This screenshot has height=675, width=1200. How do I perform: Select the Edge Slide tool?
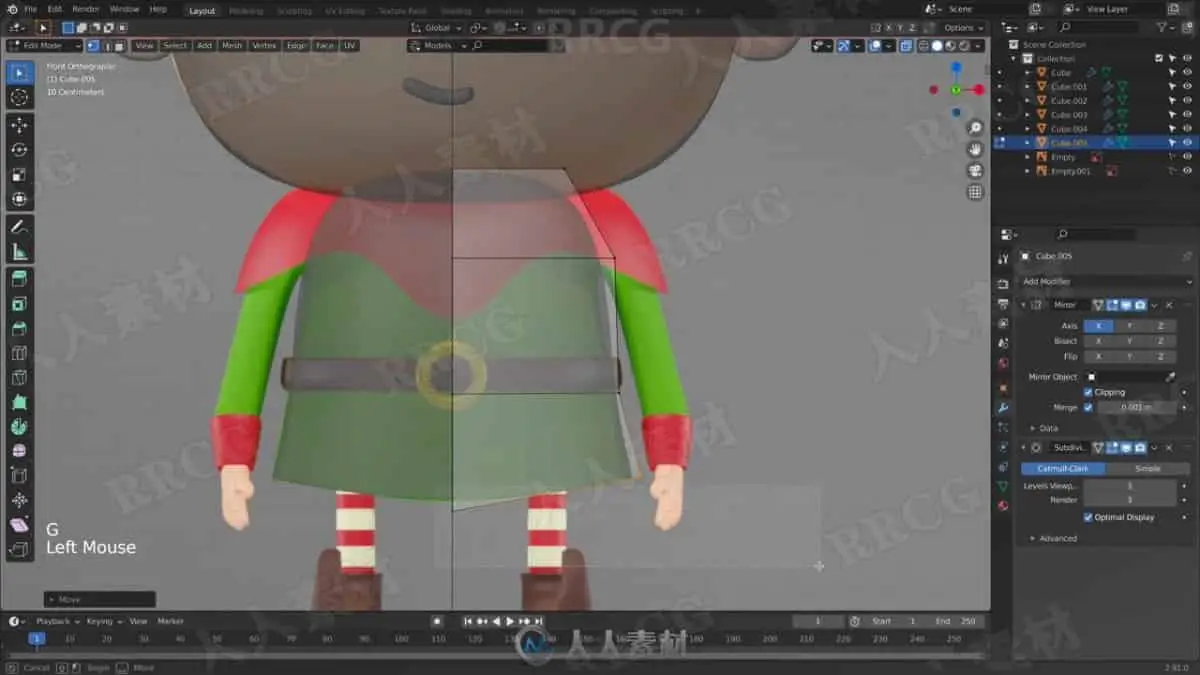click(x=19, y=475)
